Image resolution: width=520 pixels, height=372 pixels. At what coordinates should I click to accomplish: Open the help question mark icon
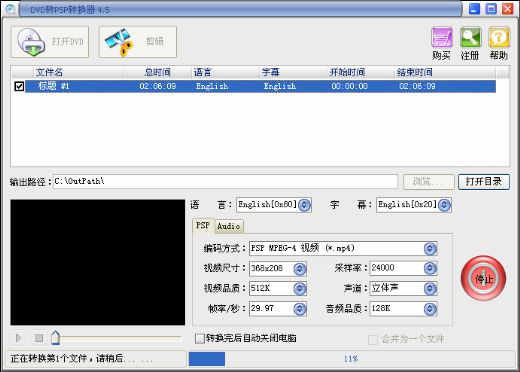coord(499,37)
